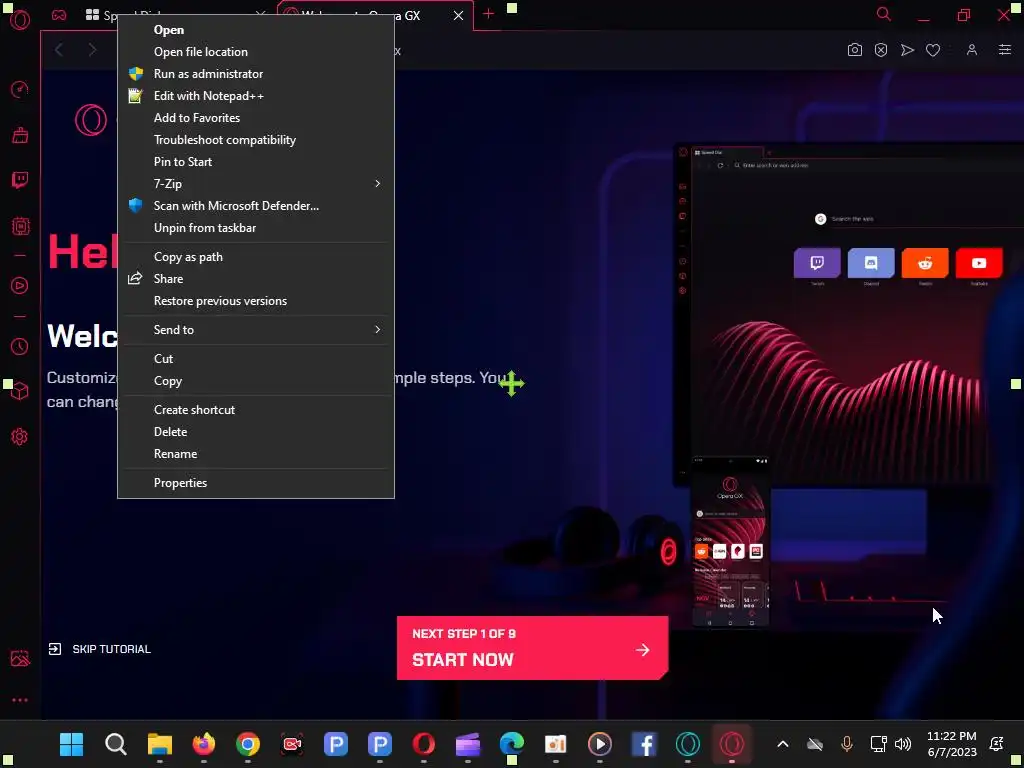This screenshot has height=768, width=1024.
Task: Open ad blocker shield icon
Action: [x=881, y=50]
